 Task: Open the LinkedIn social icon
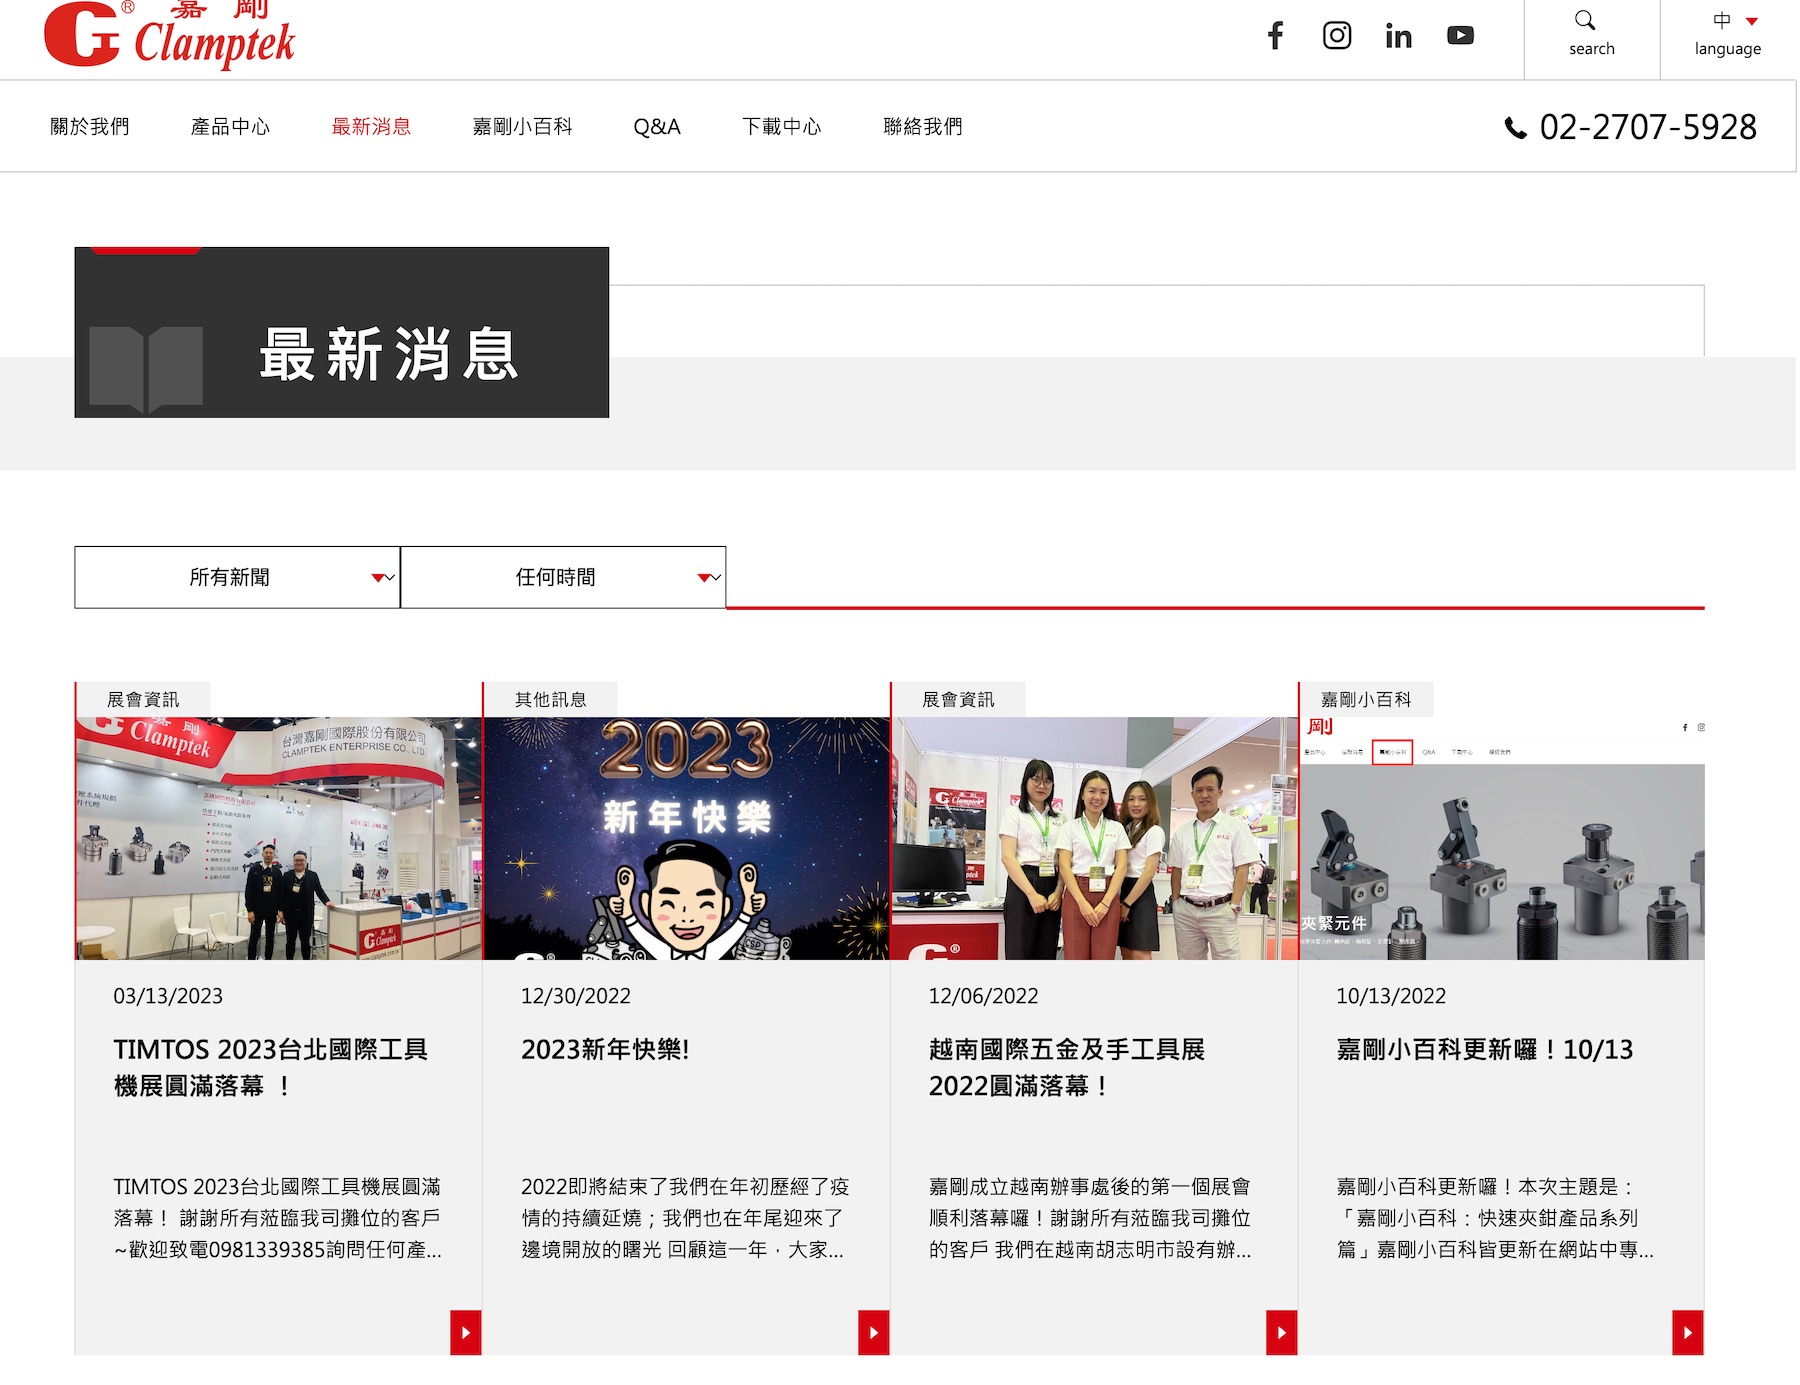pyautogui.click(x=1398, y=37)
